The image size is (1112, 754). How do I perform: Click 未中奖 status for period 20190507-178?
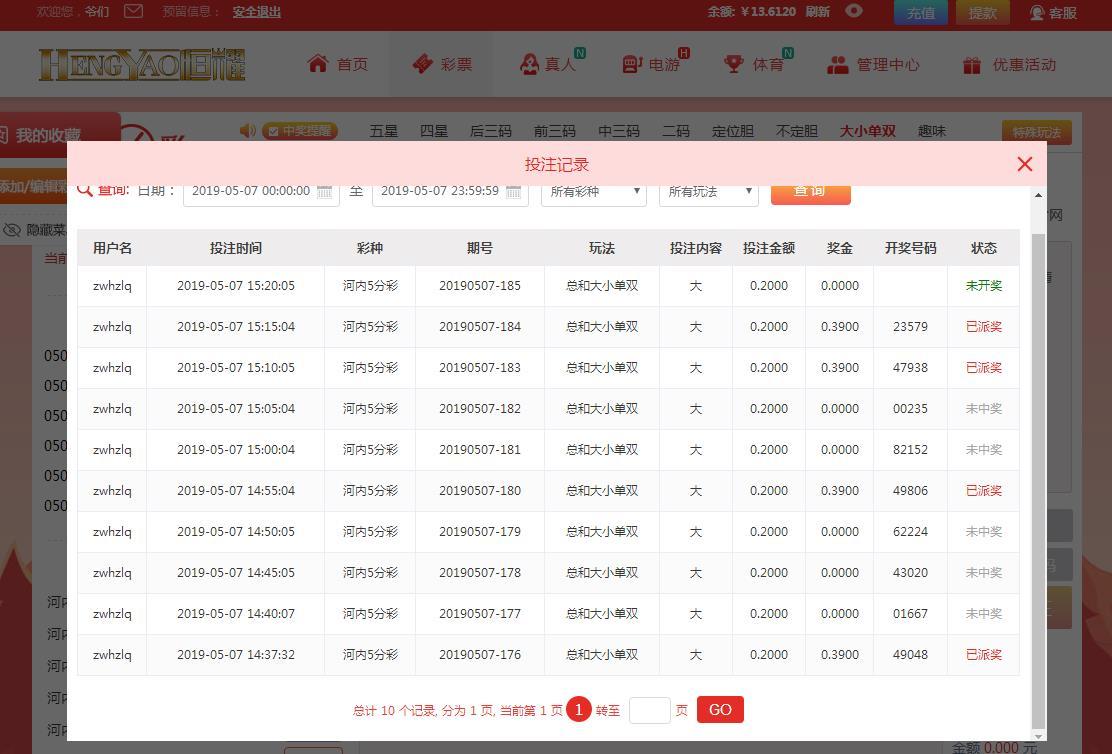[x=984, y=572]
